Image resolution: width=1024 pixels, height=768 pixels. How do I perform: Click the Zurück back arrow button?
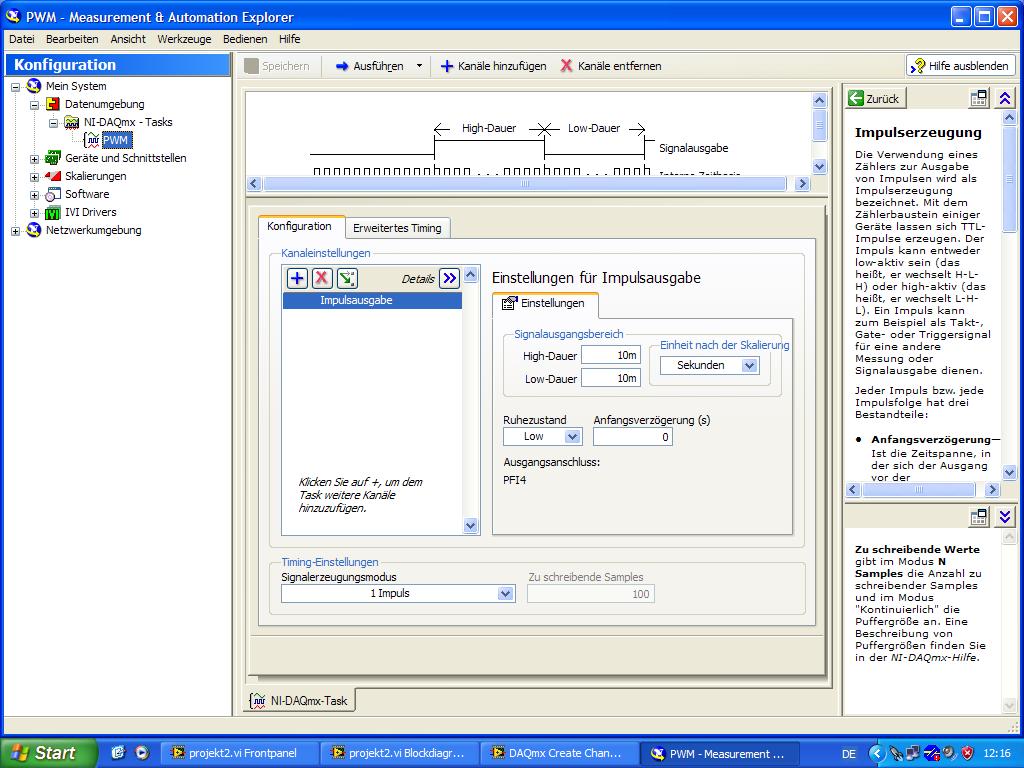874,99
